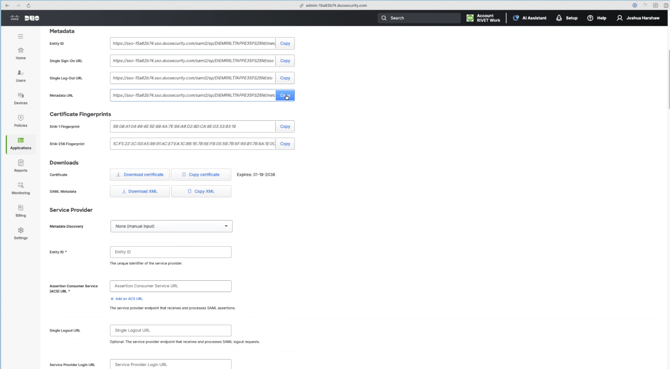Image resolution: width=670 pixels, height=369 pixels.
Task: Open Policies from the left navigation
Action: [21, 121]
